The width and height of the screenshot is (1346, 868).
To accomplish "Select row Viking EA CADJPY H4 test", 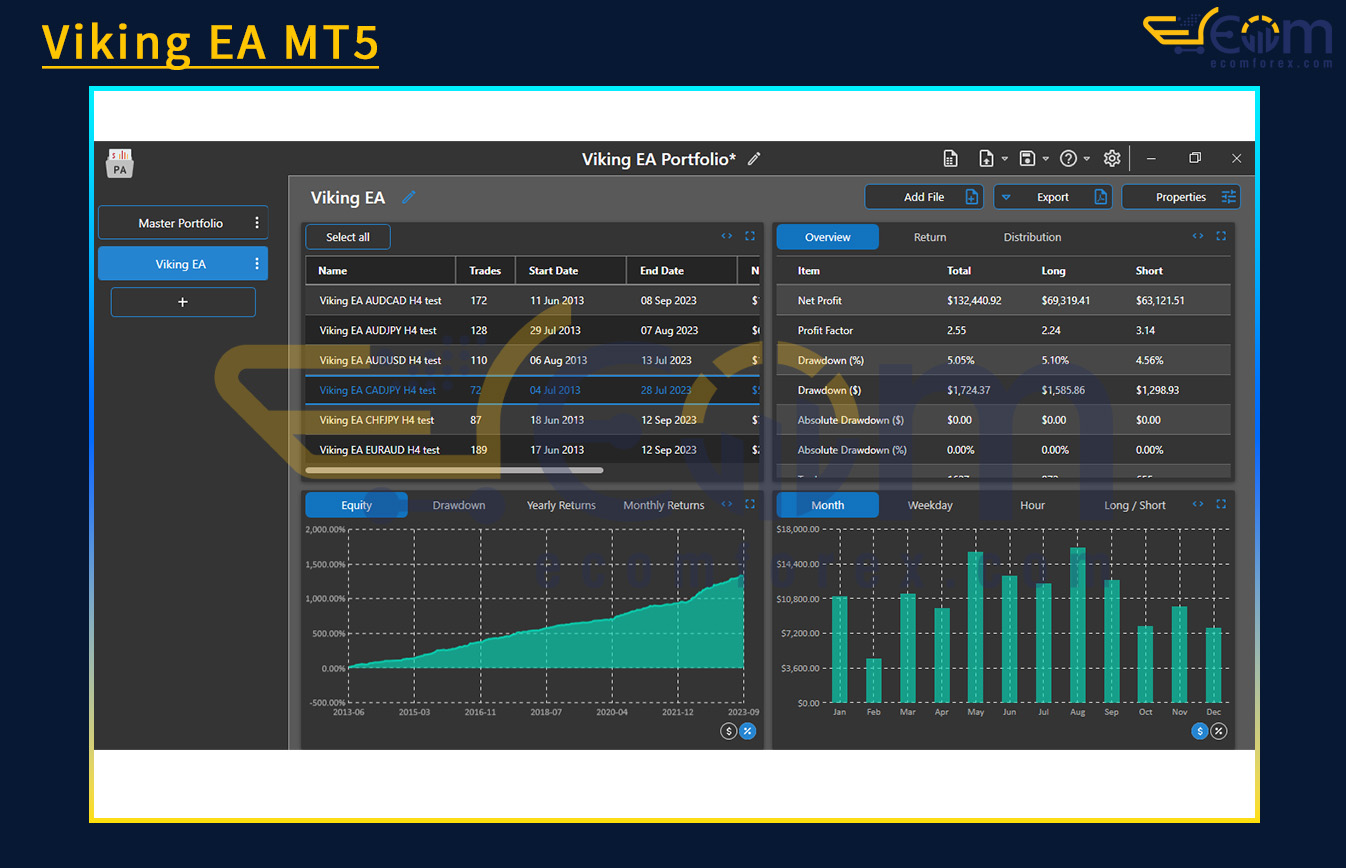I will (533, 390).
